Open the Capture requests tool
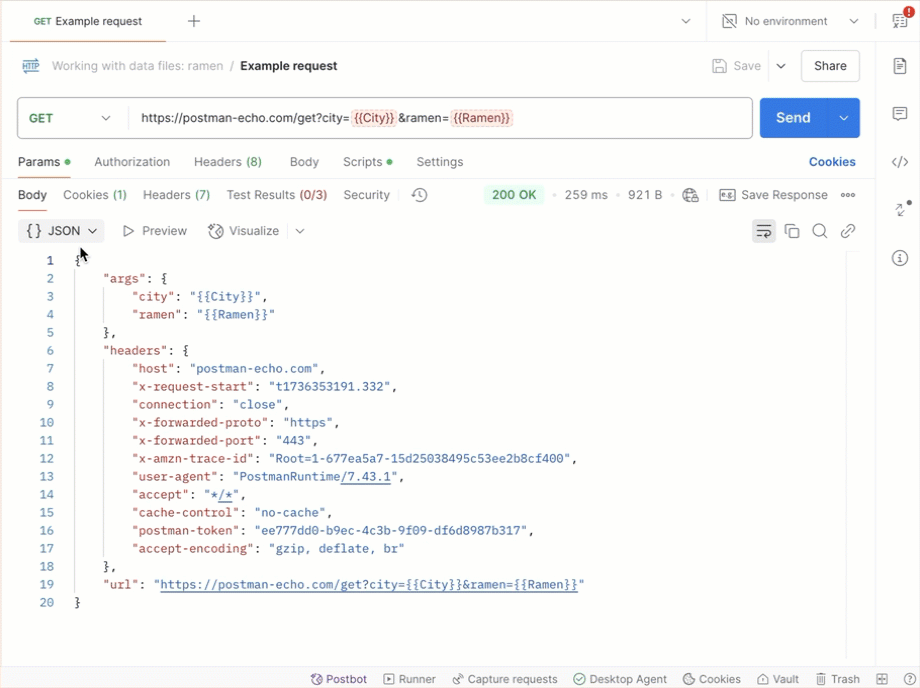 pos(505,679)
